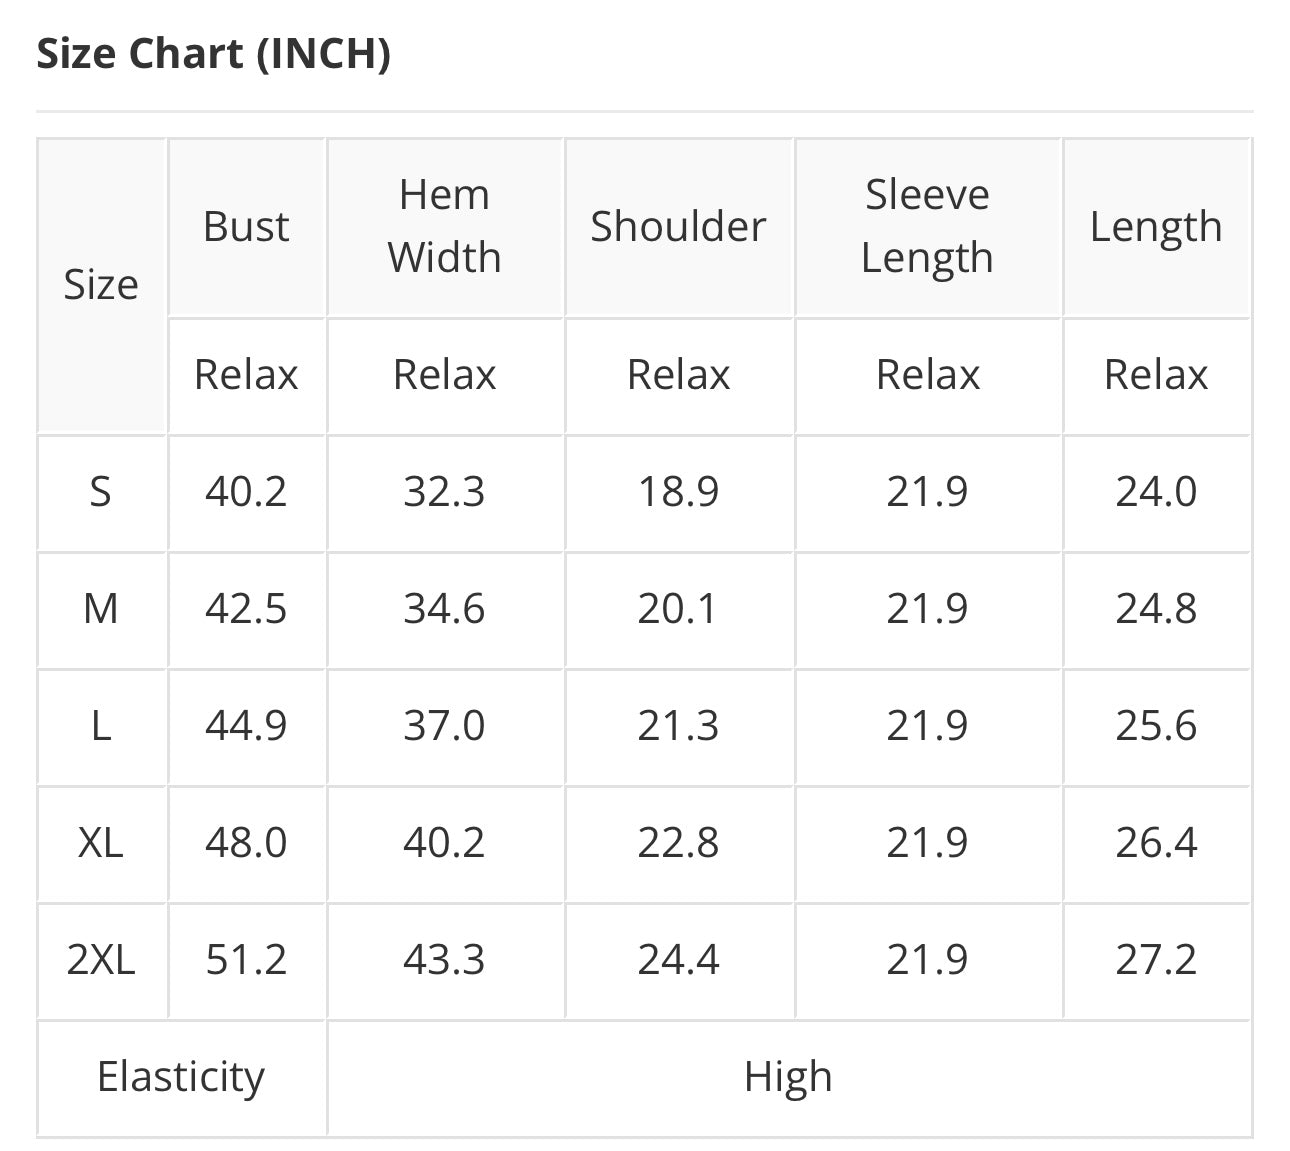
Task: Click the Sleeve Length column header
Action: 927,226
